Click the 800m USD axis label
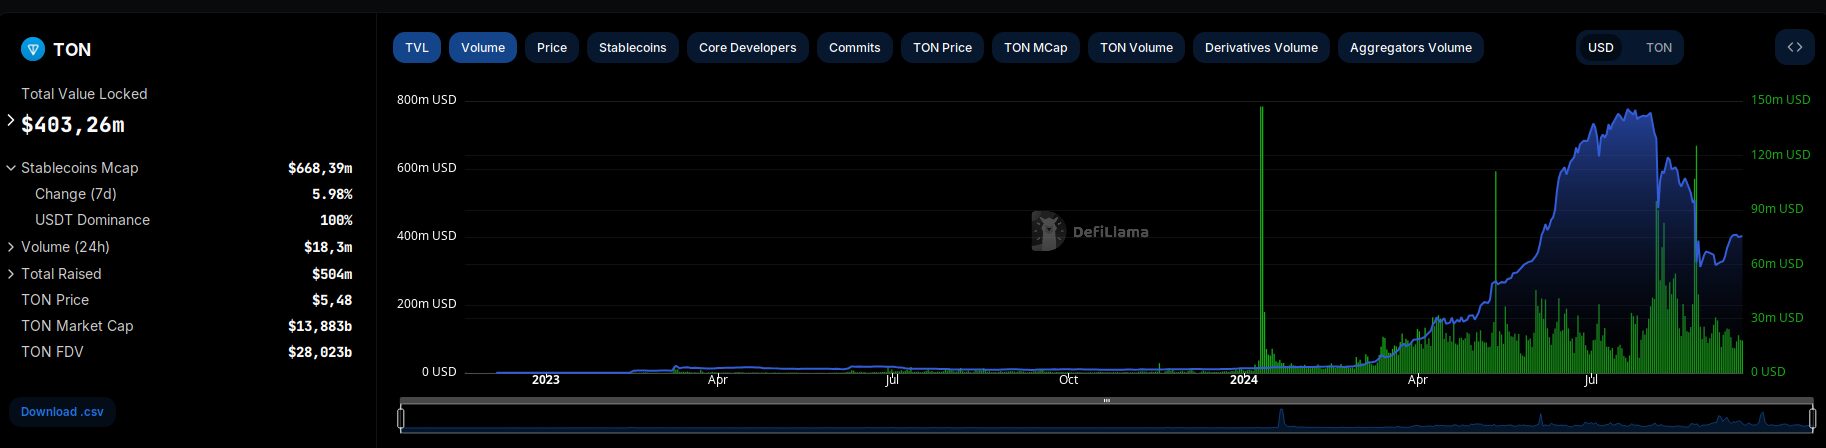The image size is (1826, 448). click(427, 100)
